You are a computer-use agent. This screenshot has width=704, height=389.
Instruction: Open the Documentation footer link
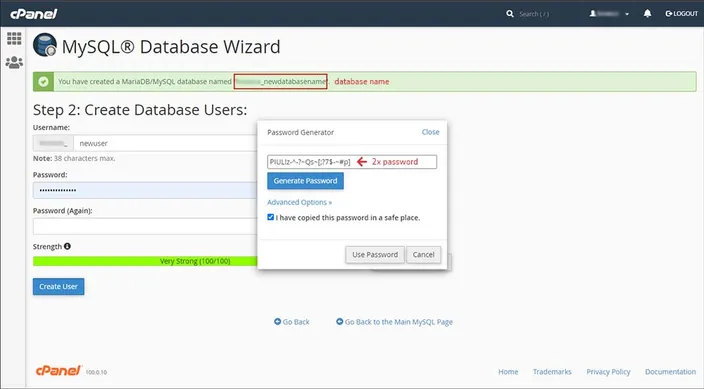[670, 372]
